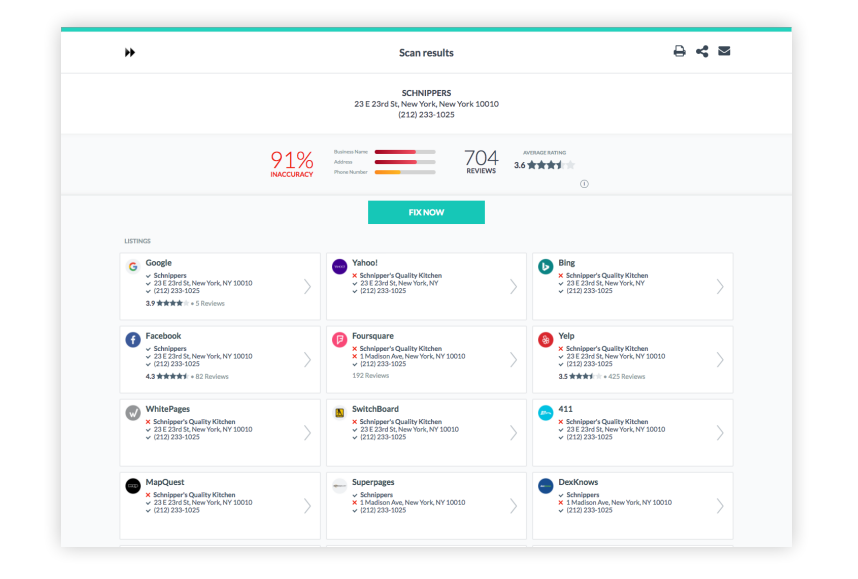Screen dimensions: 858x579
Task: Click the Foursquare logo icon
Action: pos(339,339)
